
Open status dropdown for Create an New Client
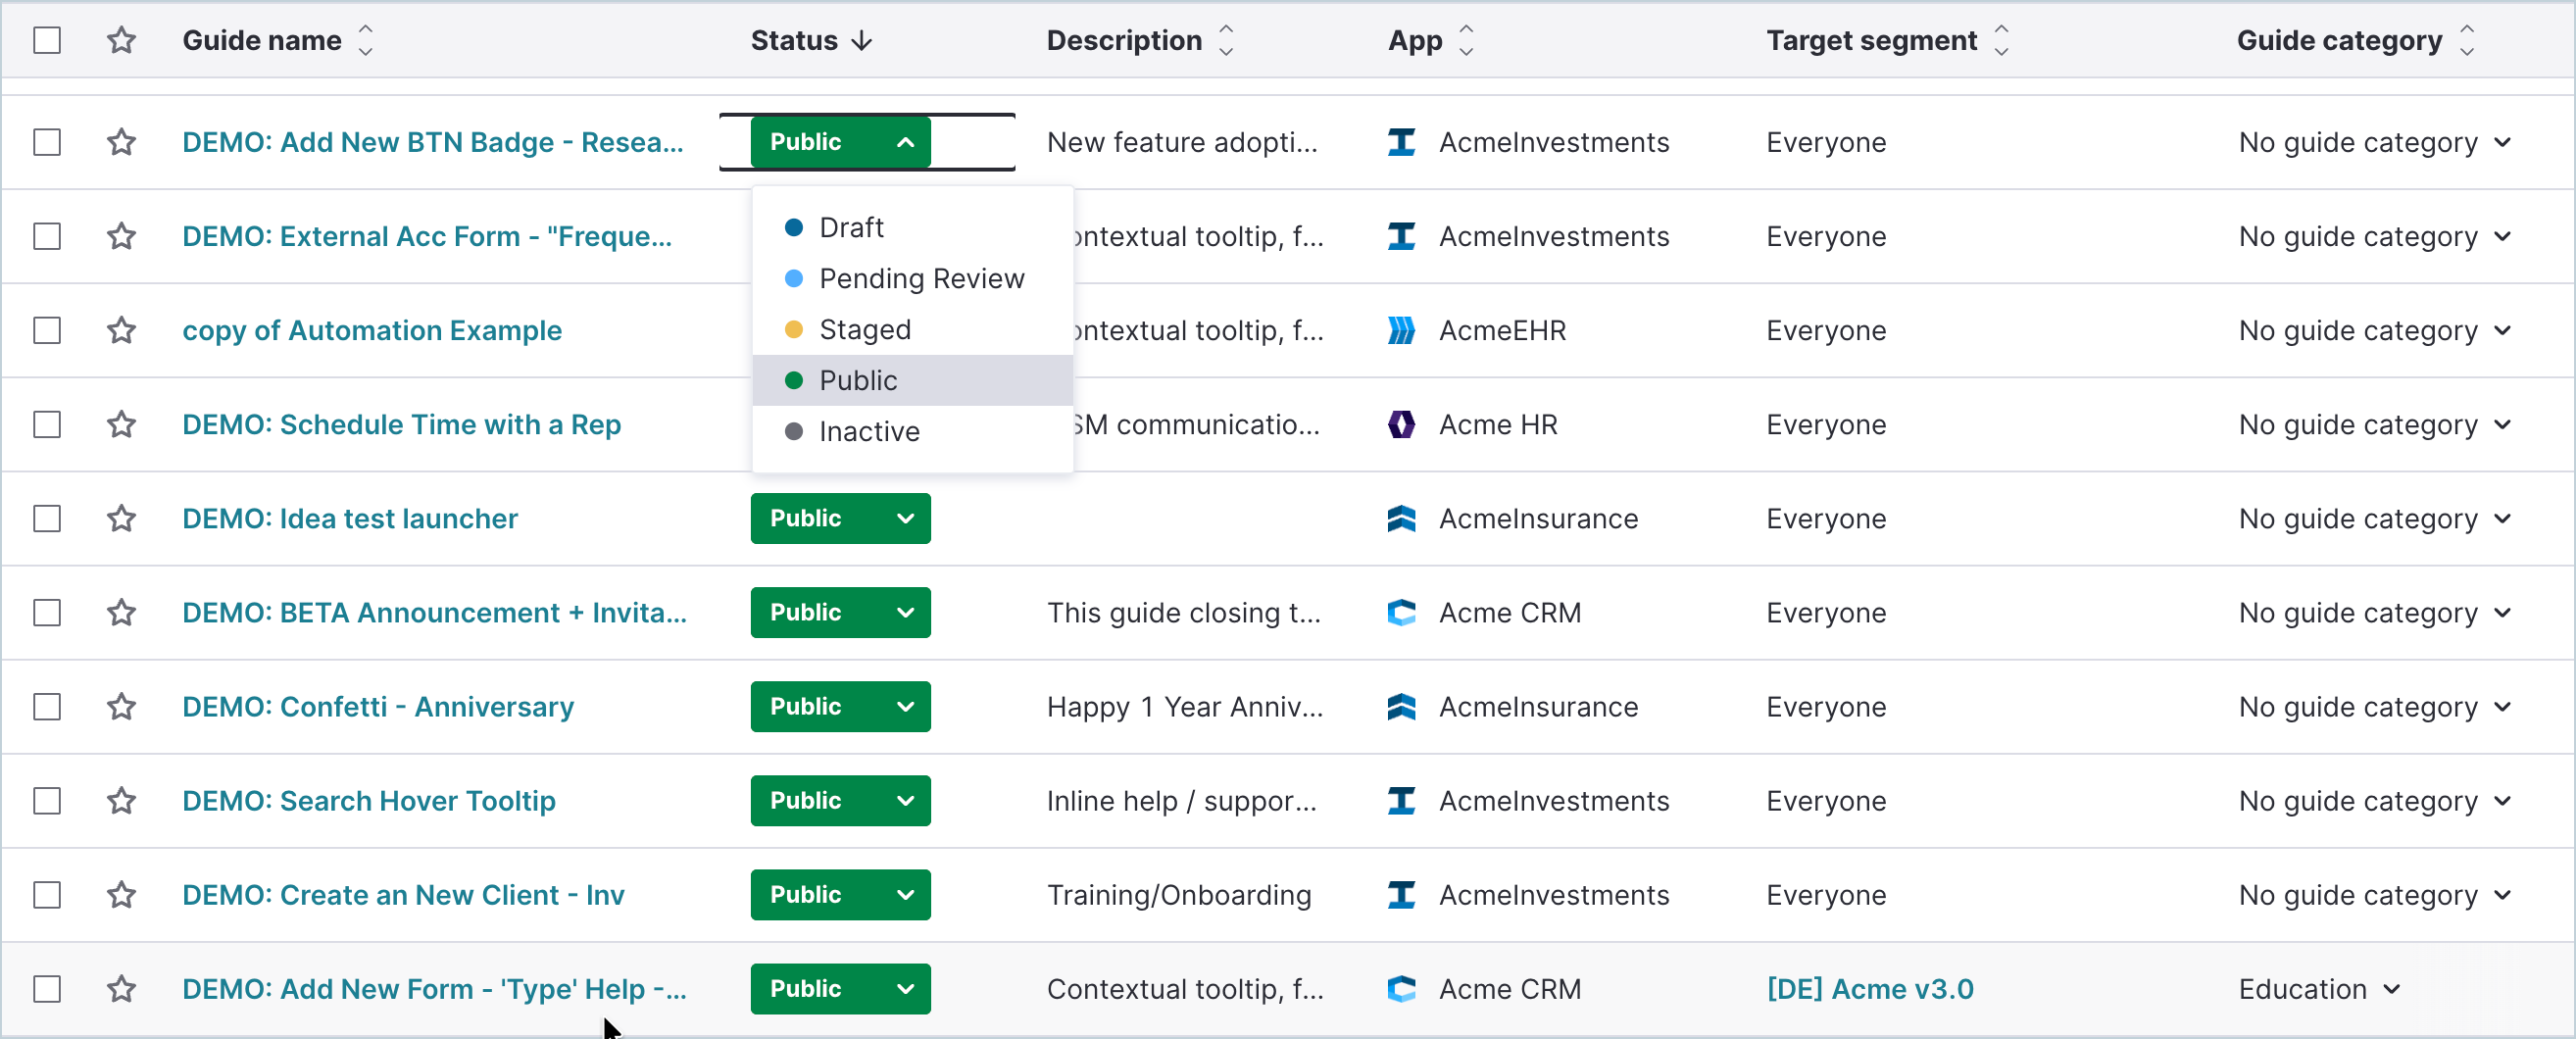840,894
